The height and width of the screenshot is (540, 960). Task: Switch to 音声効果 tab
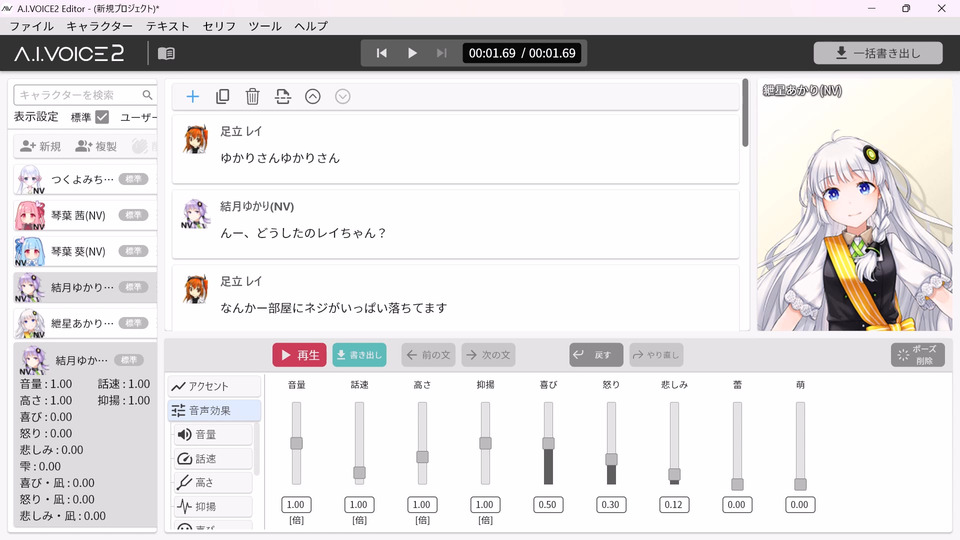(x=214, y=410)
